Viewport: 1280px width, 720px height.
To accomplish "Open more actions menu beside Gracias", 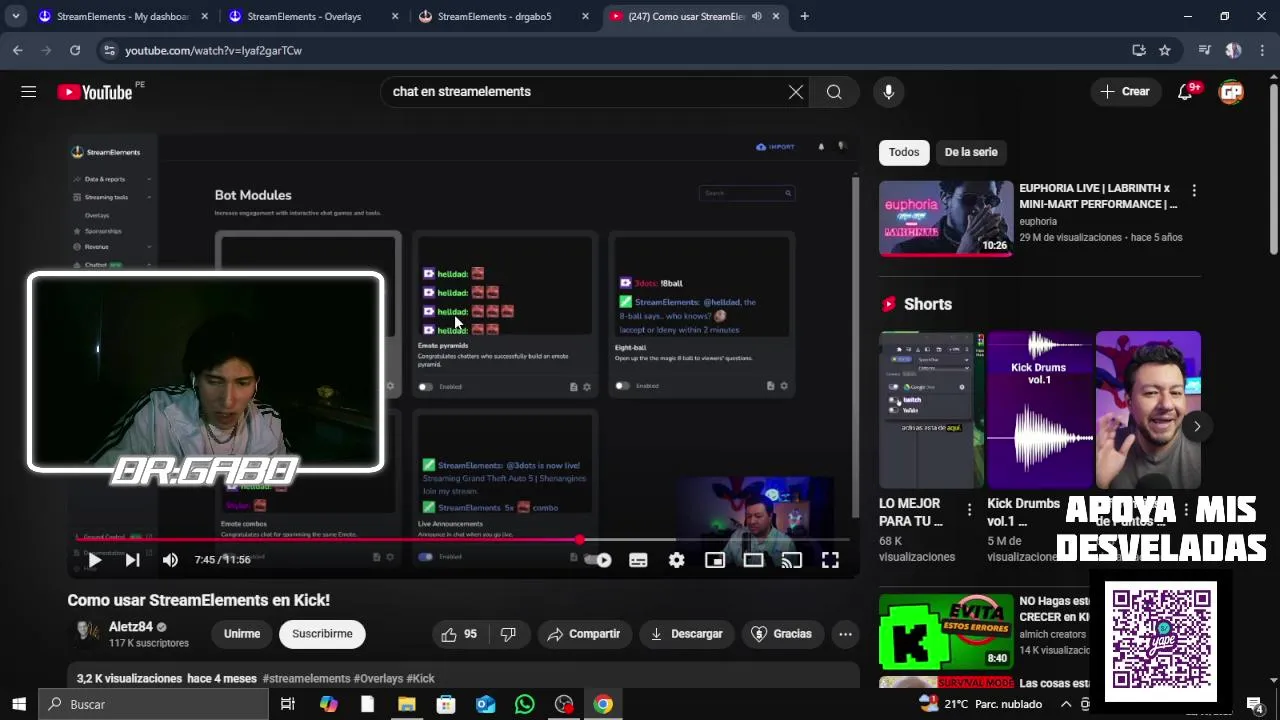I will (845, 634).
